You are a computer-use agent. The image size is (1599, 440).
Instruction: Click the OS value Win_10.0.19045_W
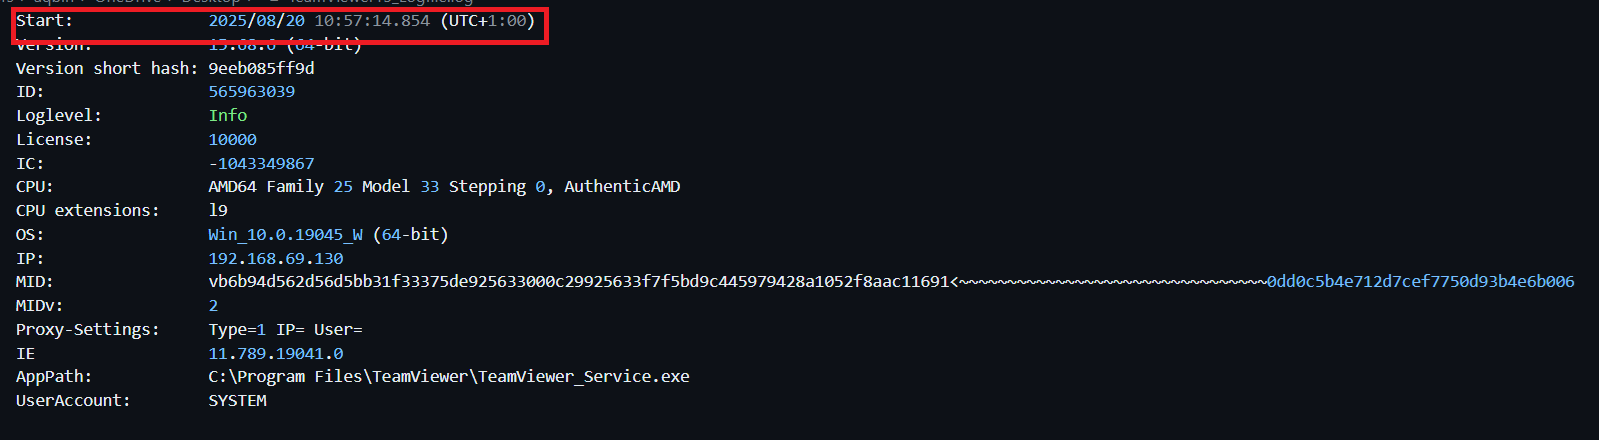click(285, 235)
